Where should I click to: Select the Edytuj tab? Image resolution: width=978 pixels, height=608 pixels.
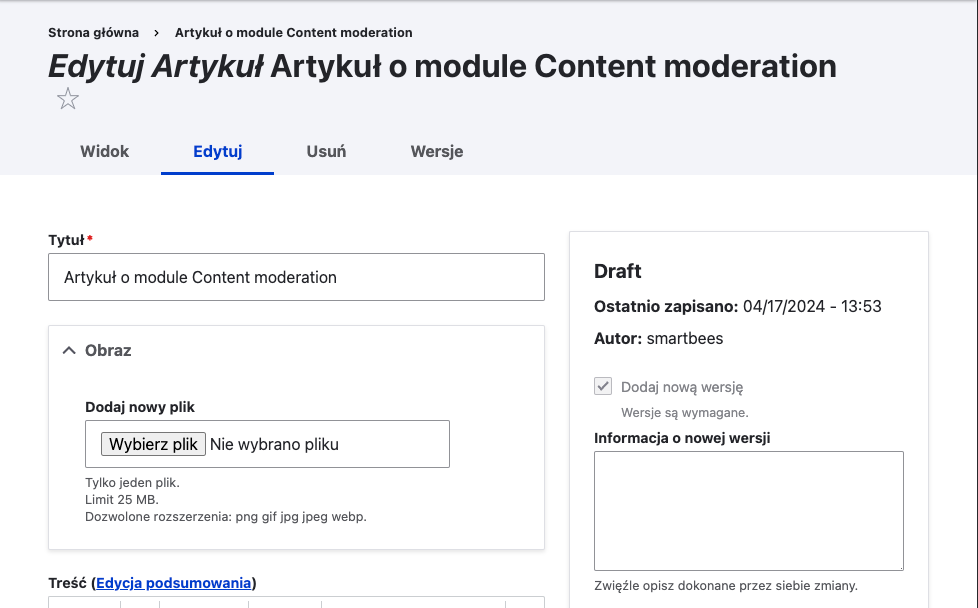[x=217, y=152]
